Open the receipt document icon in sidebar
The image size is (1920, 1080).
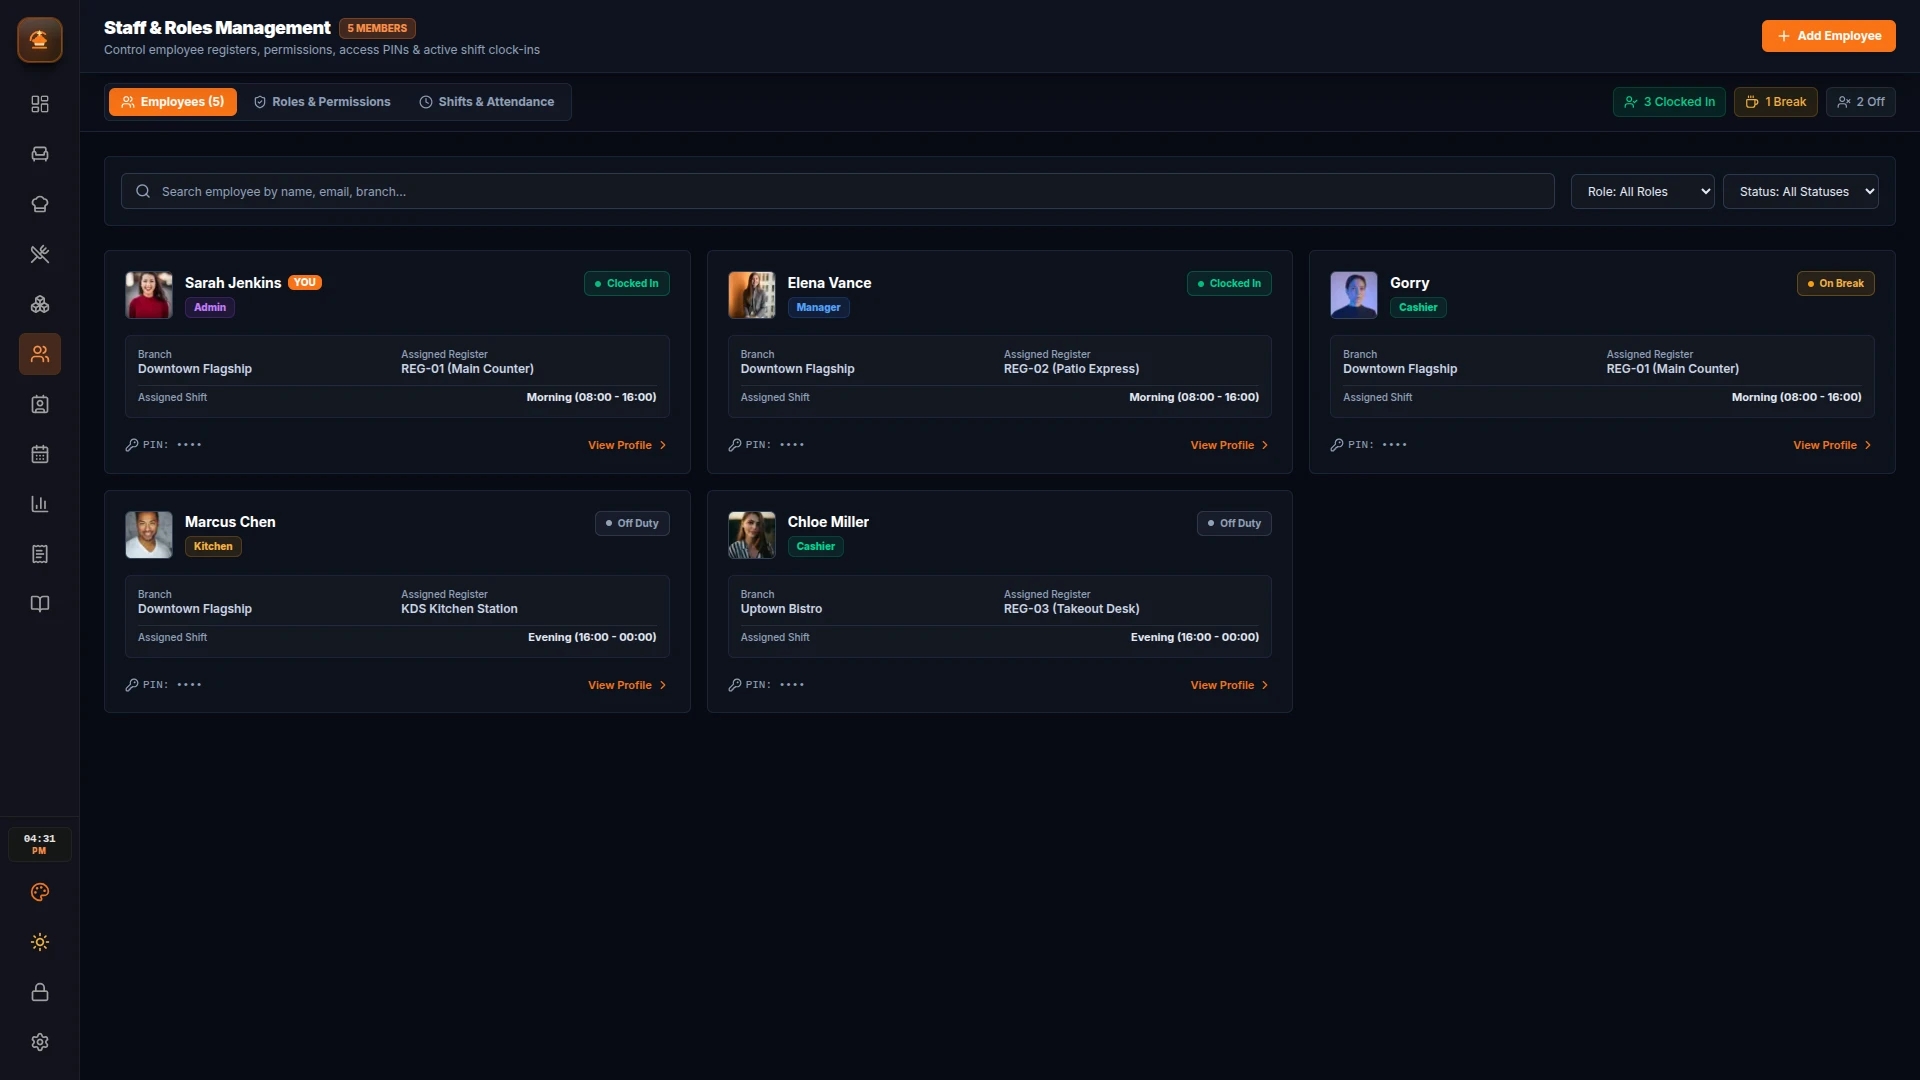[40, 554]
